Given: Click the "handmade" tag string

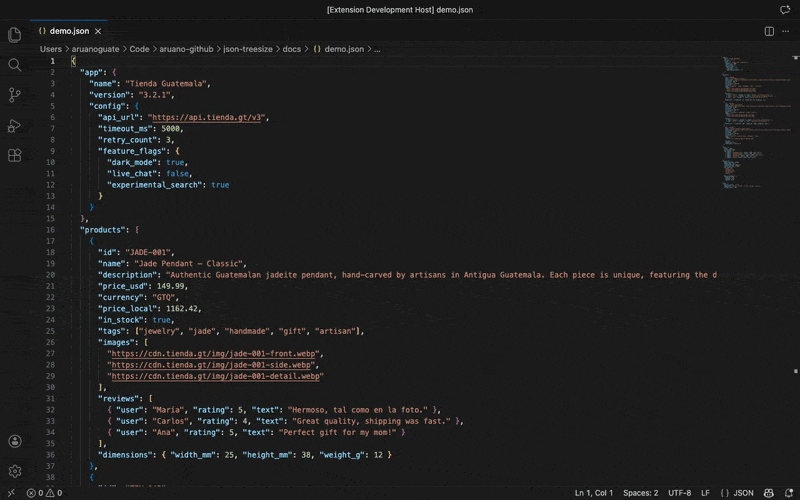Looking at the screenshot, I should pyautogui.click(x=247, y=331).
